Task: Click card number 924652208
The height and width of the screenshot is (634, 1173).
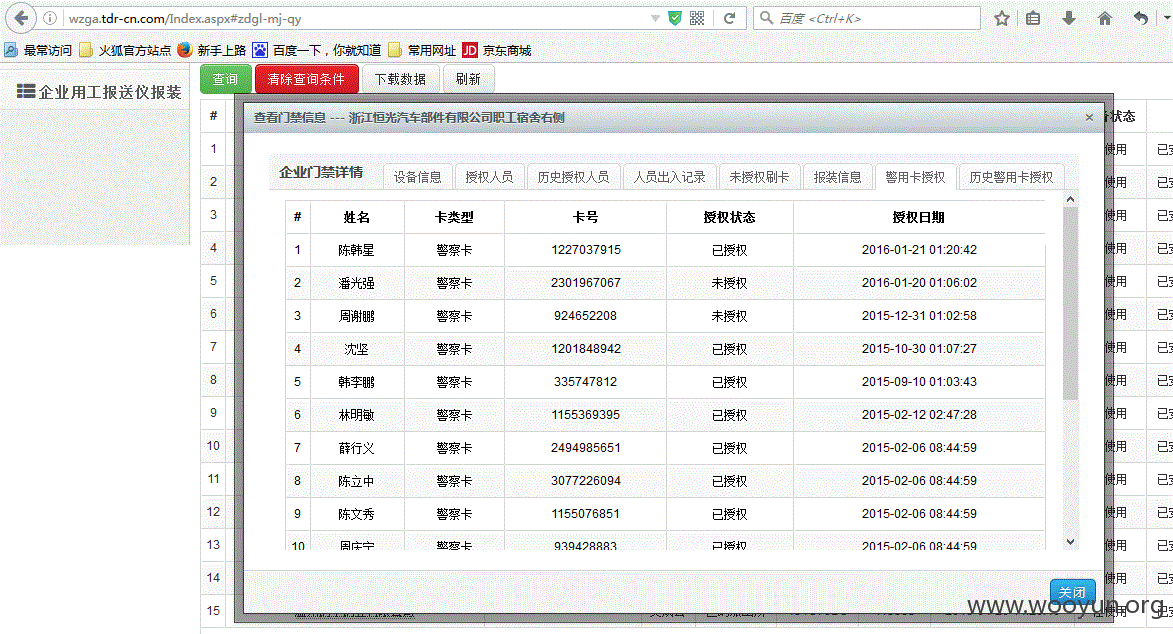Action: (586, 316)
